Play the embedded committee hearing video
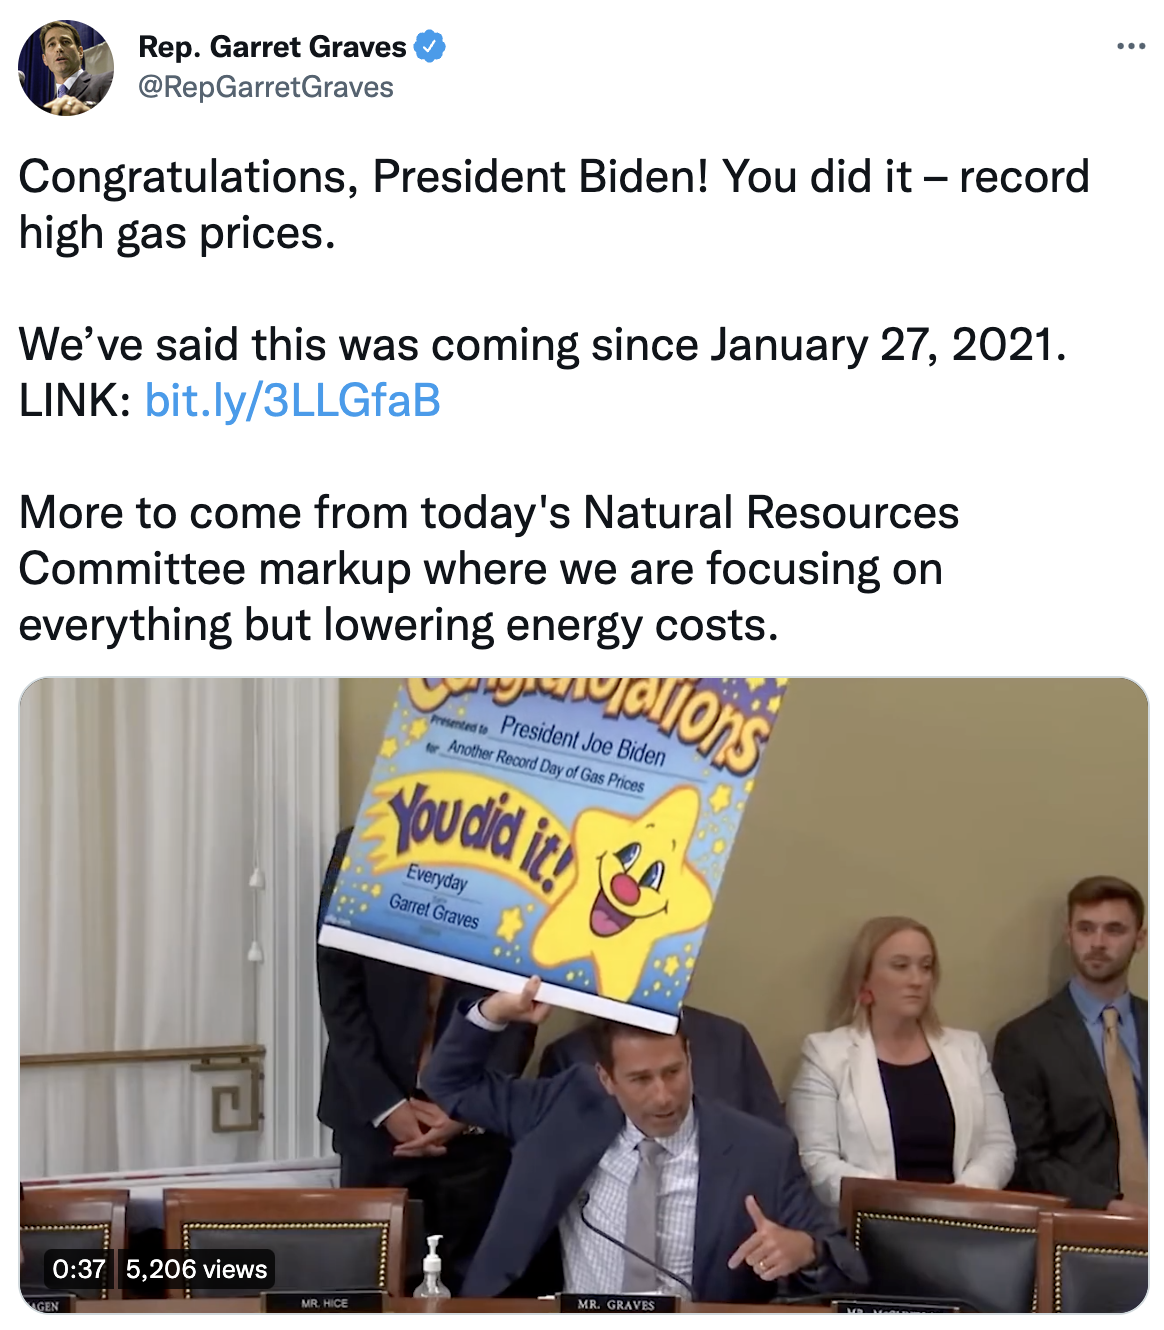 point(584,995)
